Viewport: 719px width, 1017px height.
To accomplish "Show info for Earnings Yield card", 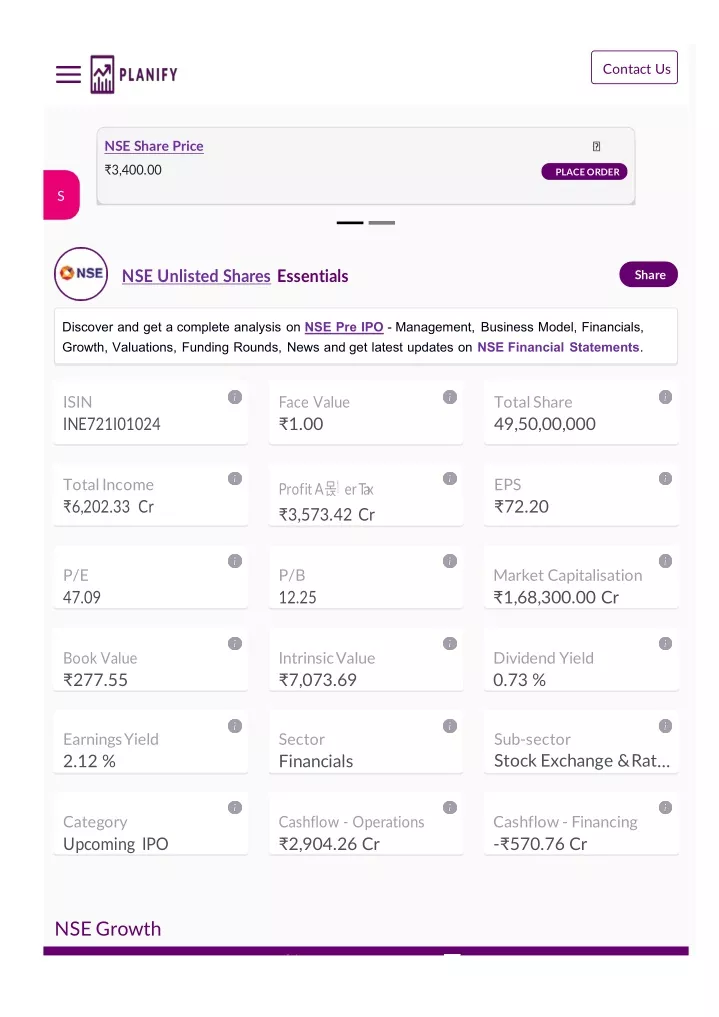I will click(x=235, y=726).
